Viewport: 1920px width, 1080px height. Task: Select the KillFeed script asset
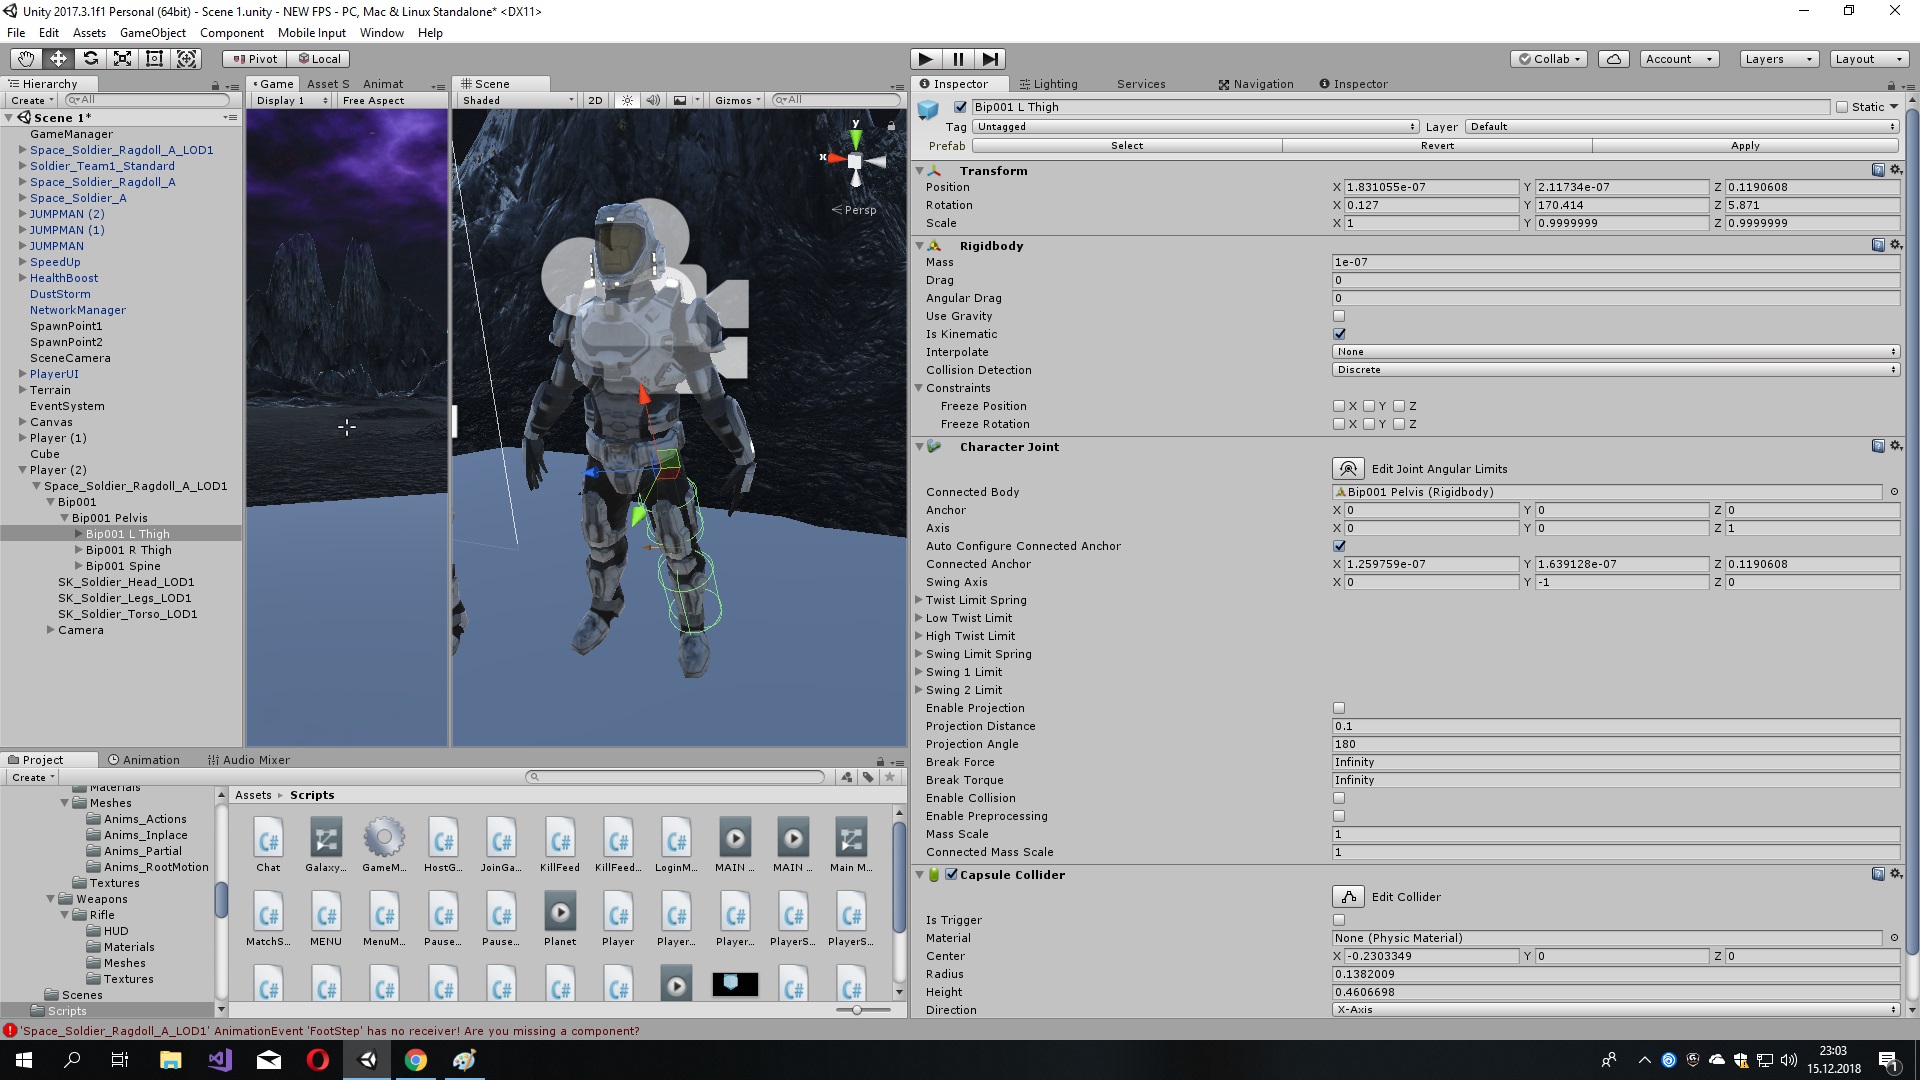pos(560,845)
